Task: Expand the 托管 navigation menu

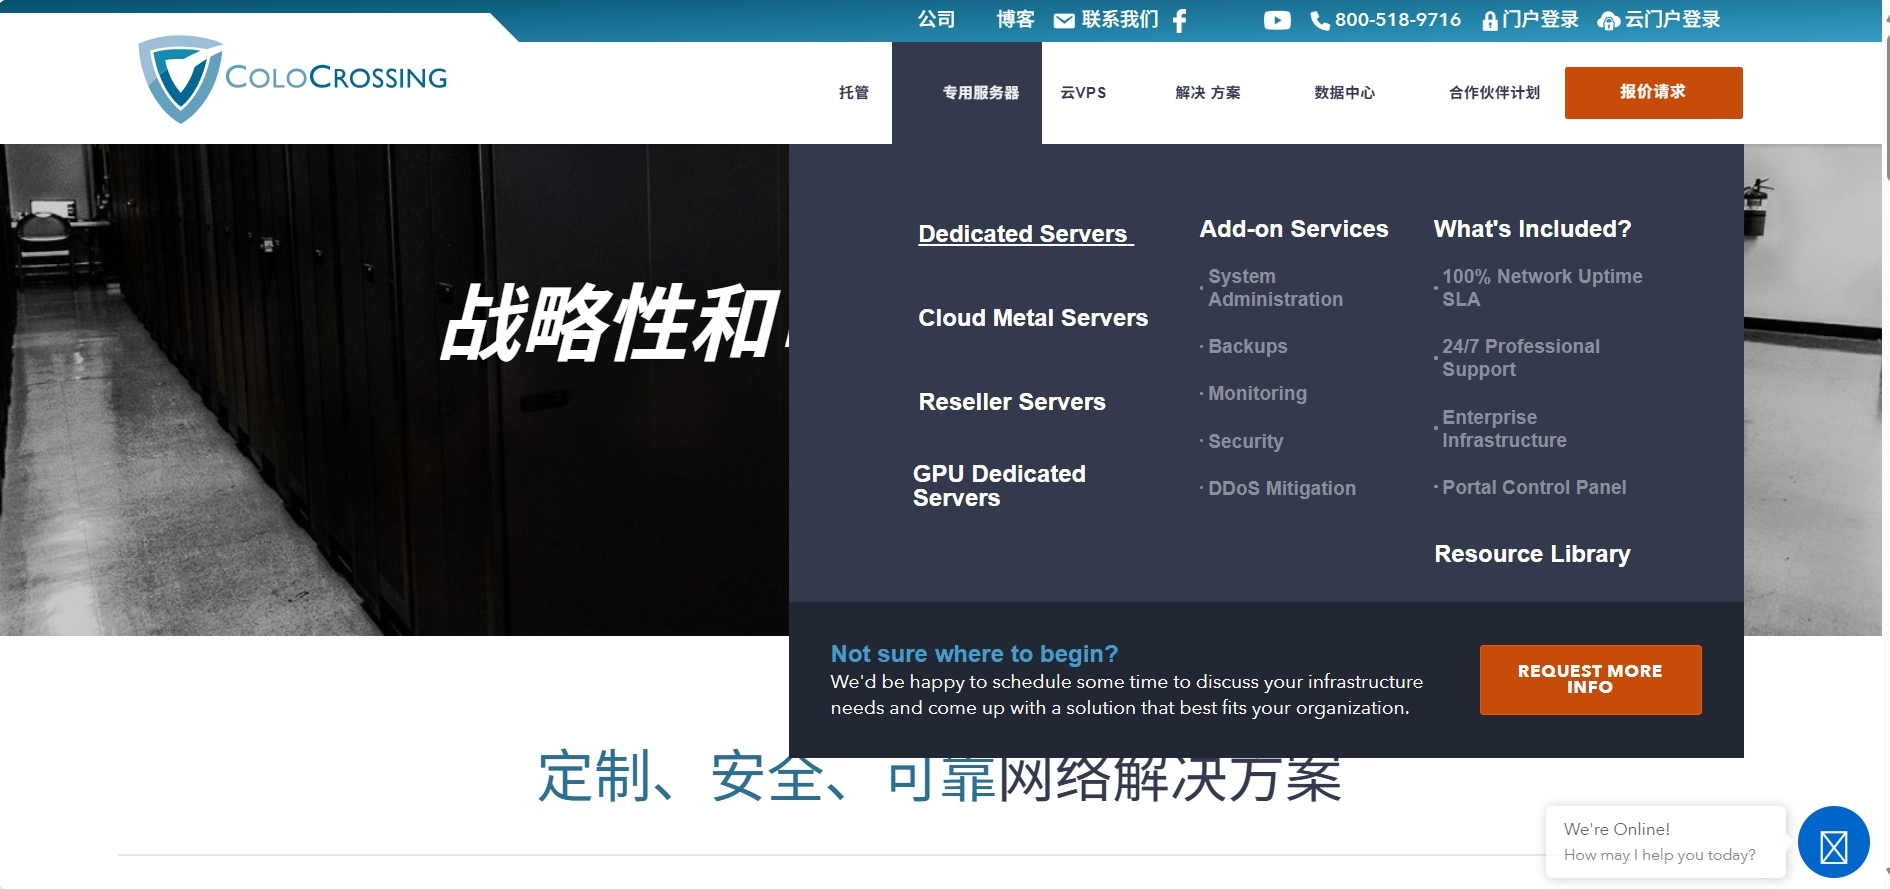Action: pyautogui.click(x=853, y=93)
